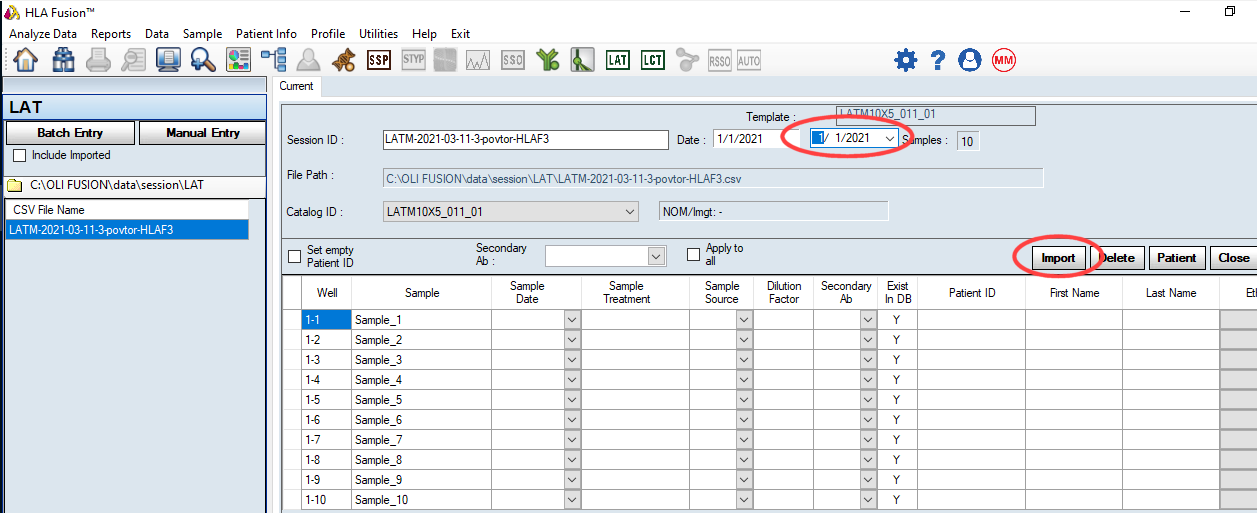Click the greyed person icon
Screen dimensions: 1257x513
[x=308, y=61]
